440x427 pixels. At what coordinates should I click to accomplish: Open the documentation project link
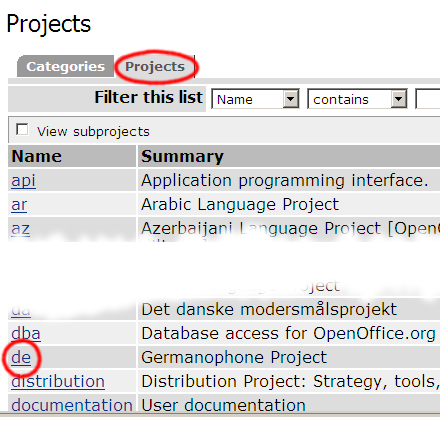(x=72, y=405)
